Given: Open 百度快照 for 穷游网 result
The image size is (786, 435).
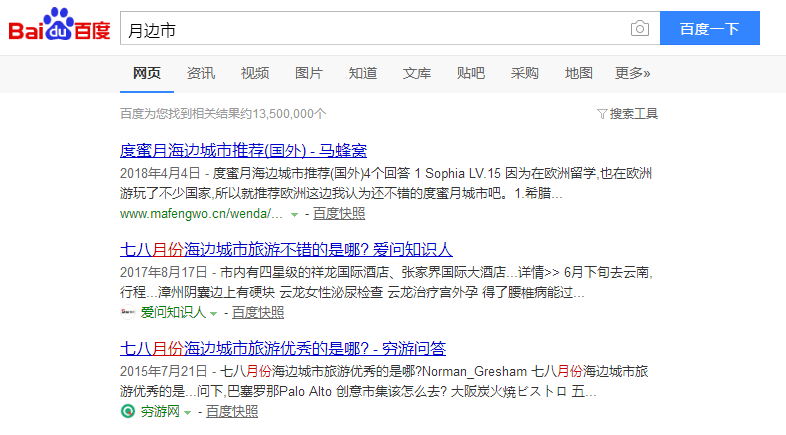Looking at the screenshot, I should pos(232,411).
